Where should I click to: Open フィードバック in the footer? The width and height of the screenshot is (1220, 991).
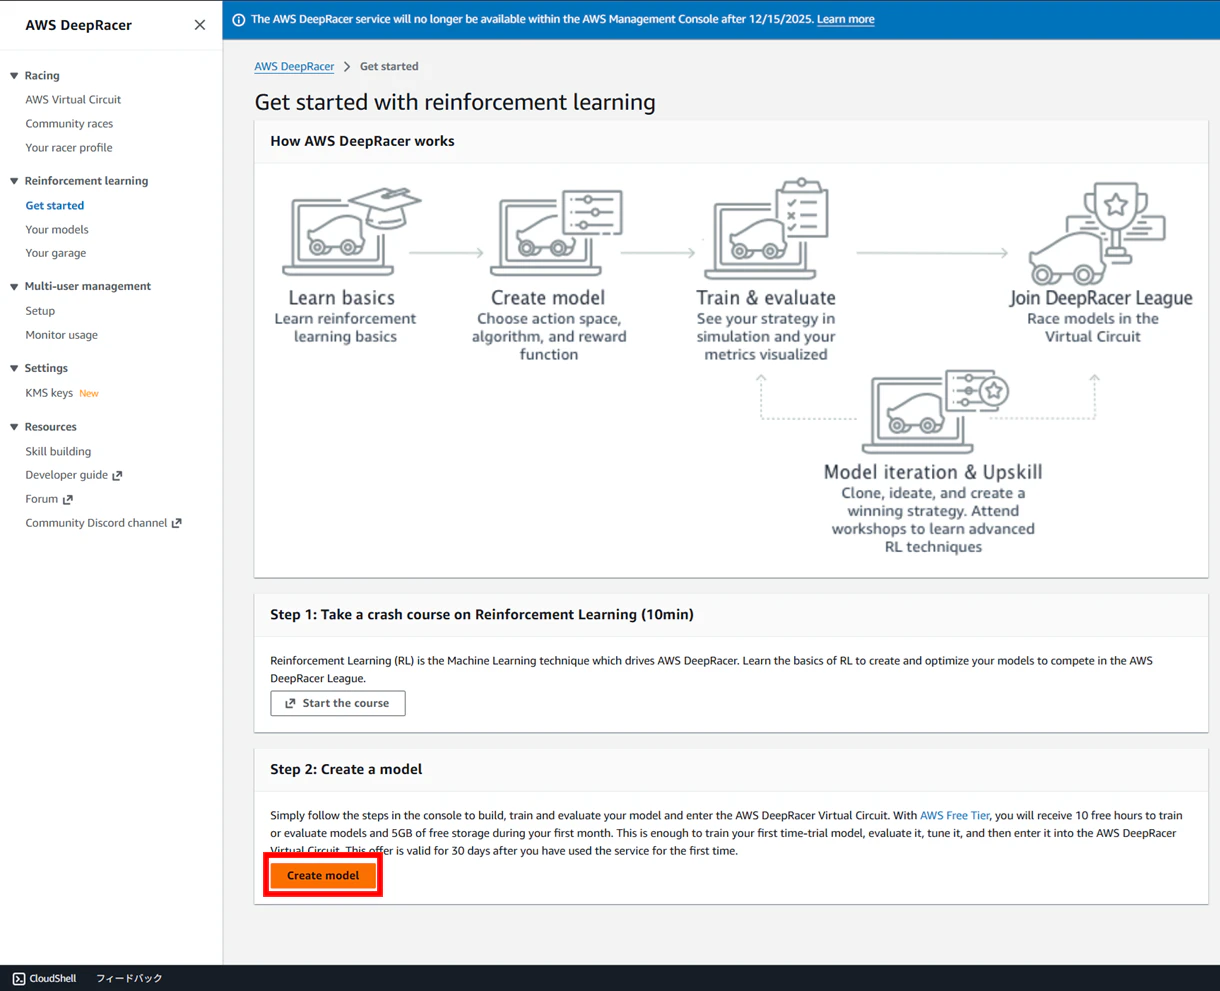coord(129,979)
